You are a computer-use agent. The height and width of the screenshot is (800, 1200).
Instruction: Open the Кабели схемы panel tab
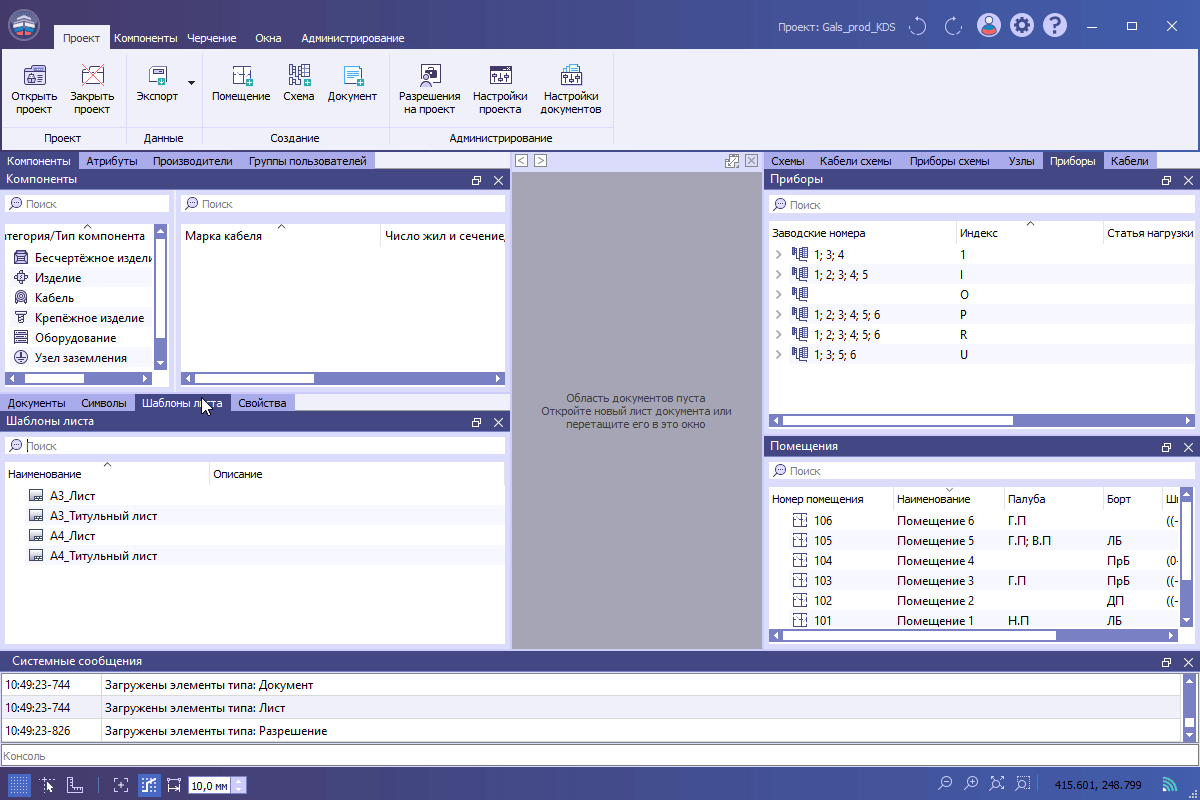[x=855, y=161]
